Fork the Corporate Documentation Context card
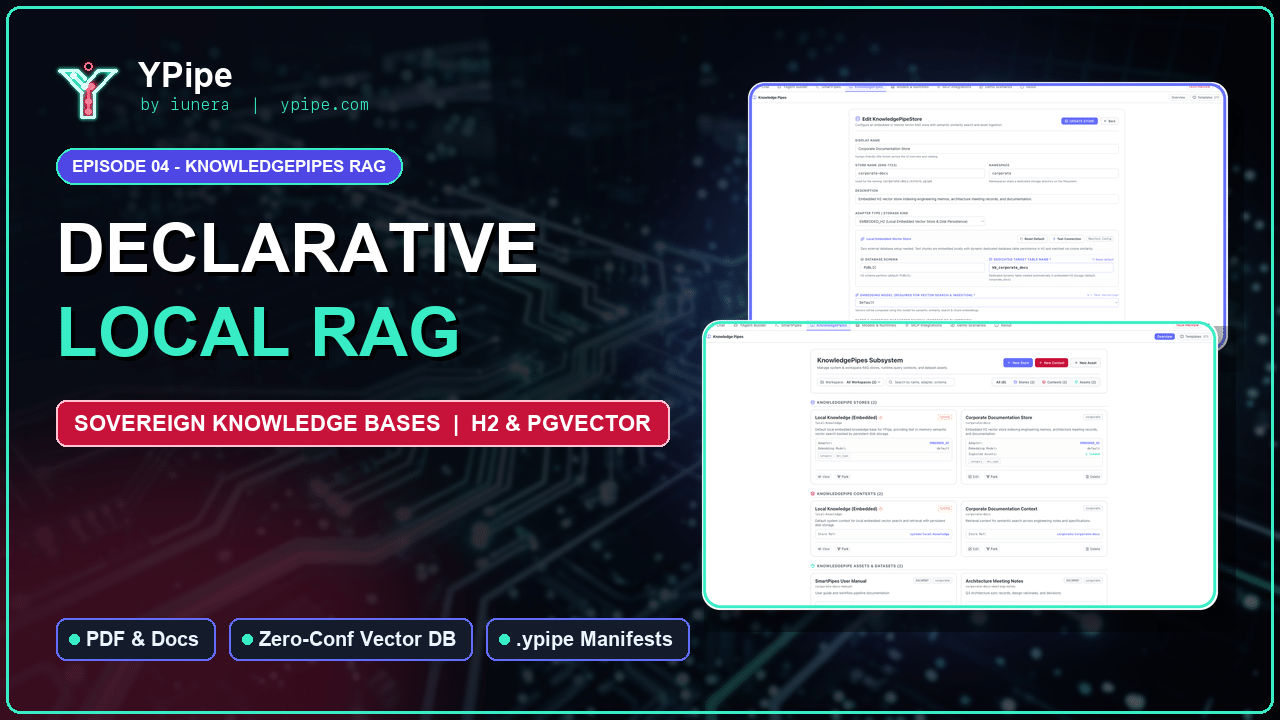The height and width of the screenshot is (720, 1280). point(992,549)
